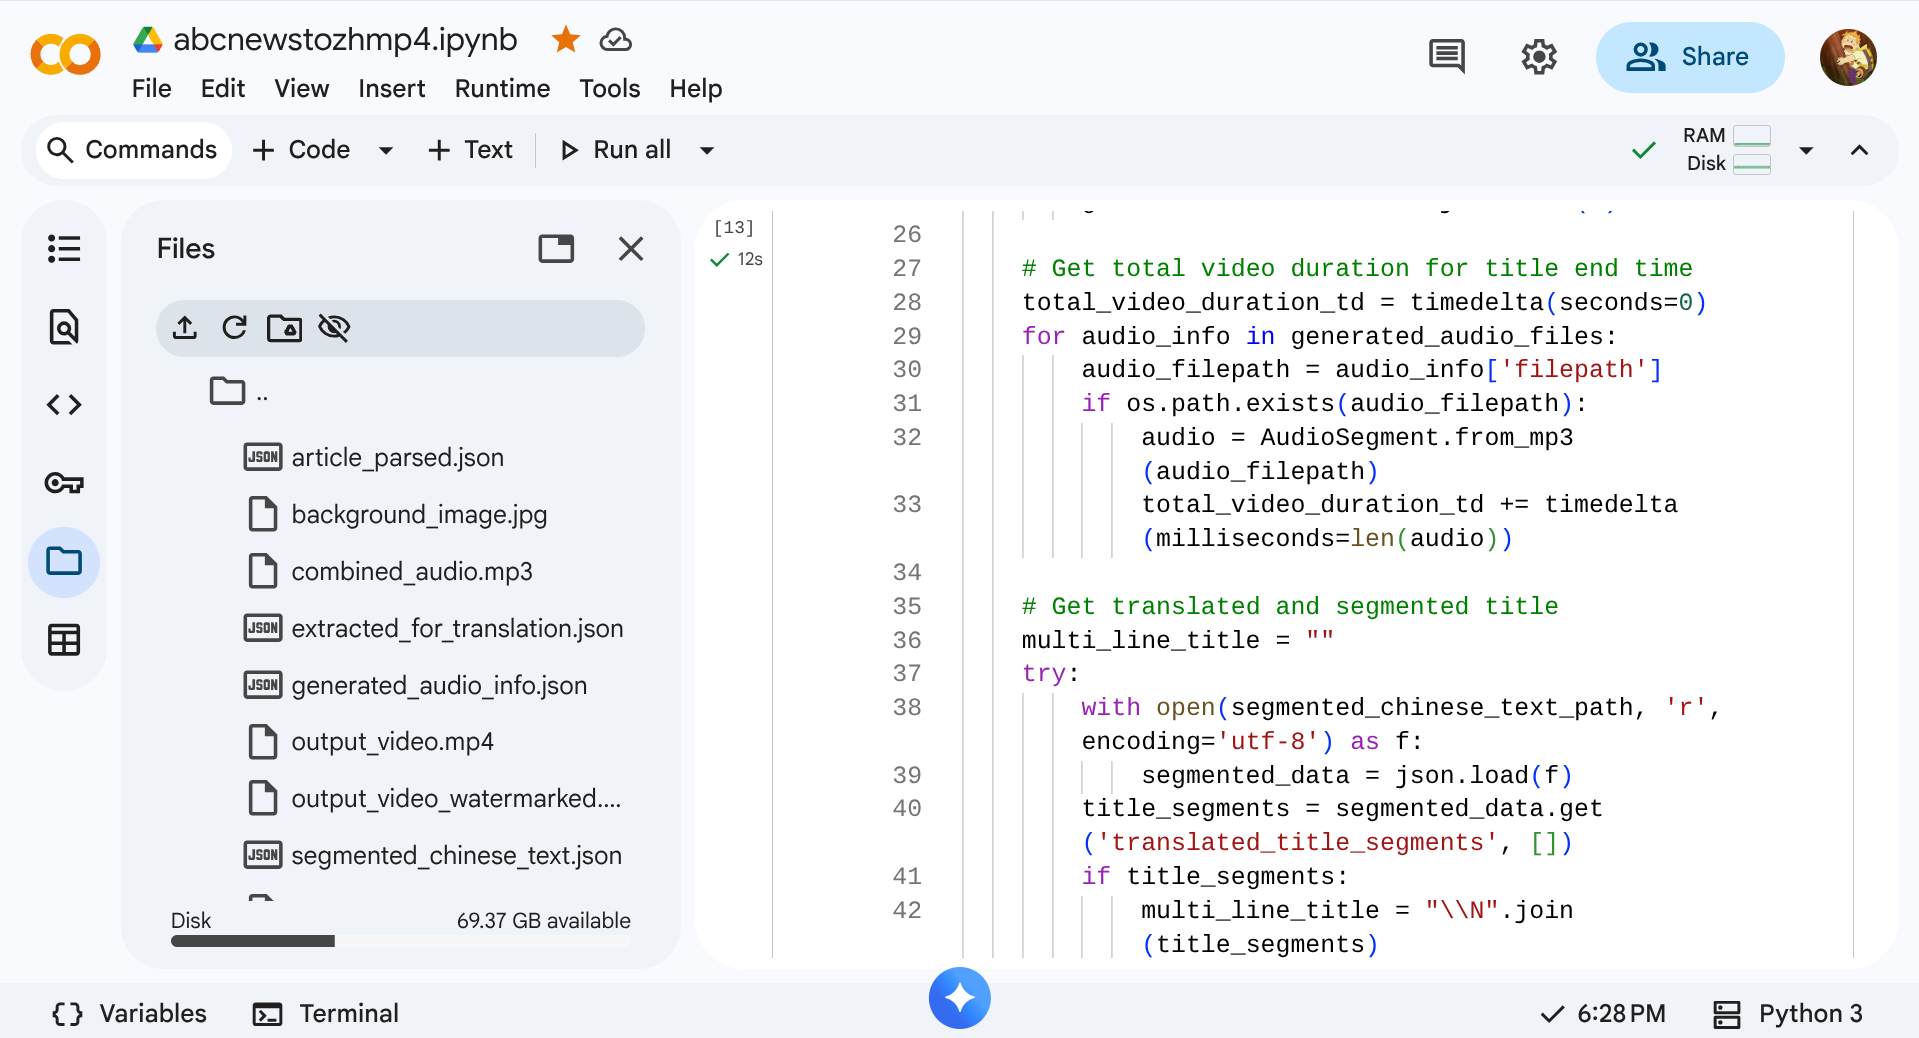Open the Secrets key icon

point(64,483)
